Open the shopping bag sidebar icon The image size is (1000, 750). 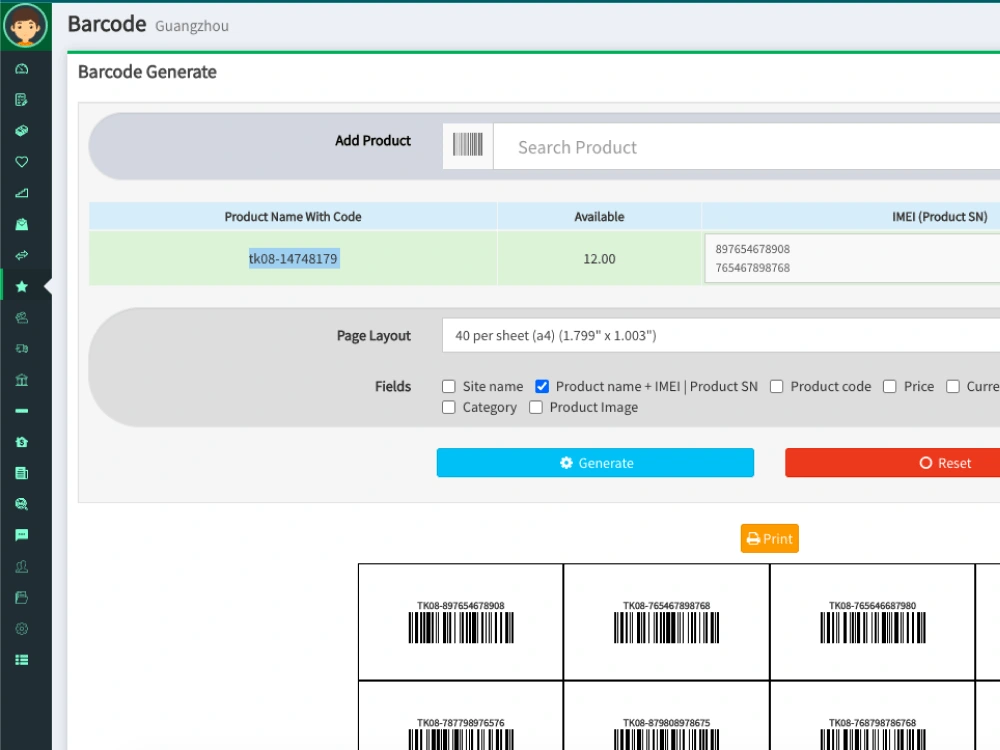[x=22, y=224]
